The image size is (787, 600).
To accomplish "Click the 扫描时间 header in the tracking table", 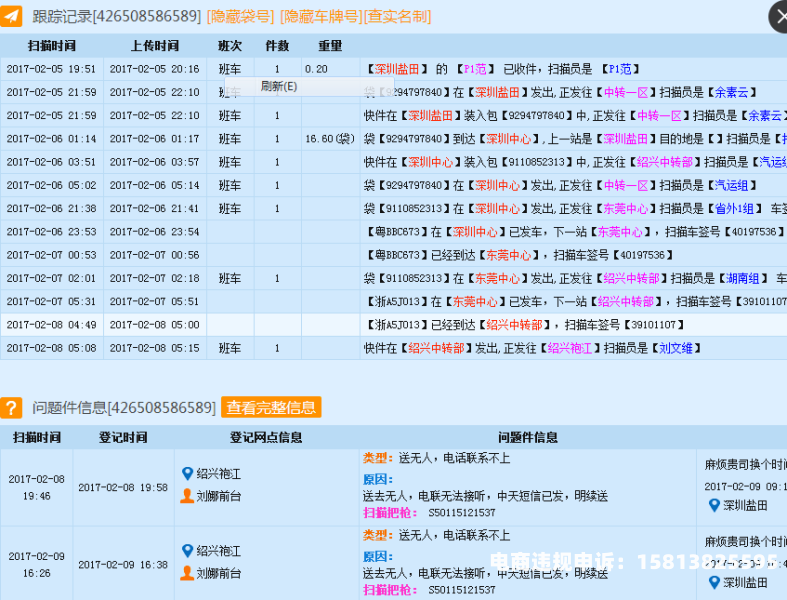I will 51,46.
